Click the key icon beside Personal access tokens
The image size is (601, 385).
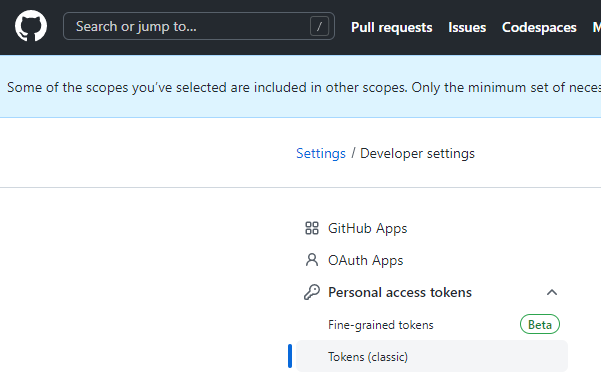click(312, 292)
